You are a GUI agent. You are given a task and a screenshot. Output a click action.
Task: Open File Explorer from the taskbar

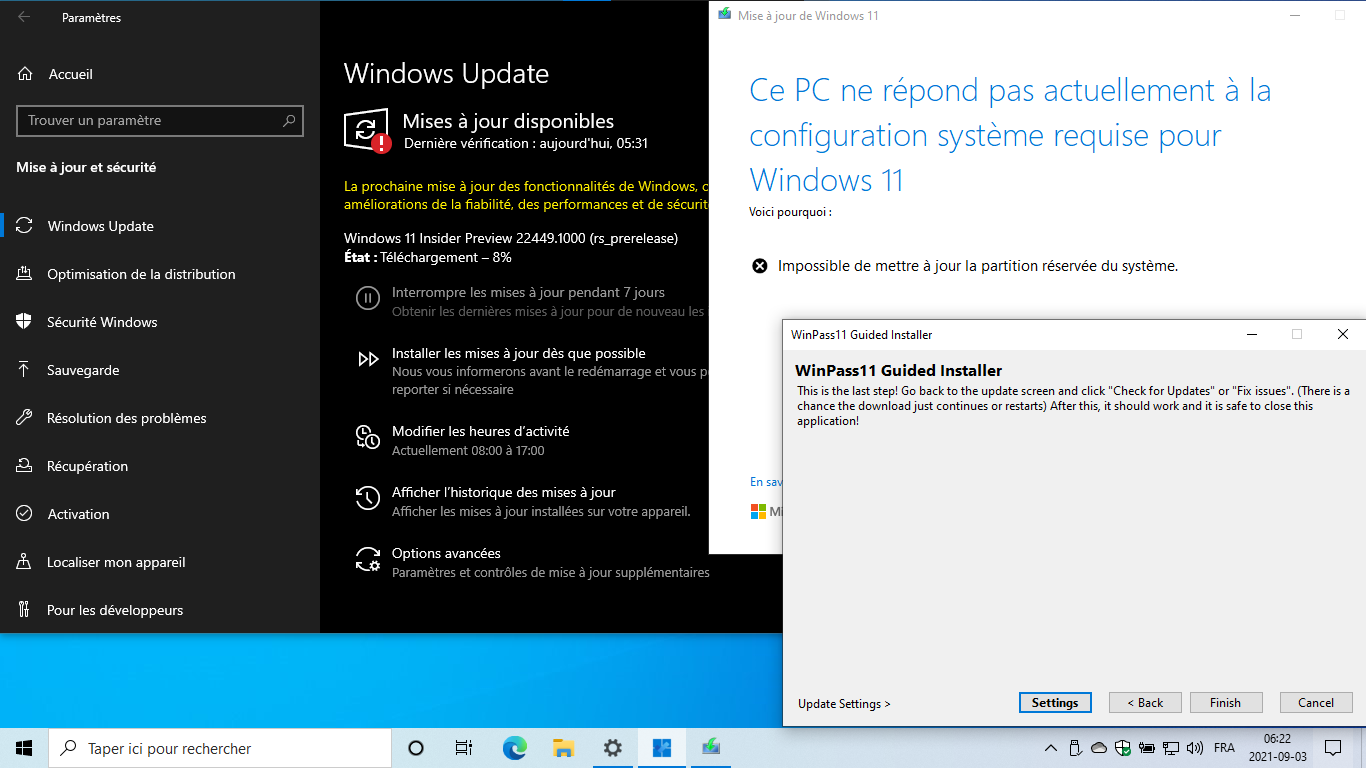563,748
